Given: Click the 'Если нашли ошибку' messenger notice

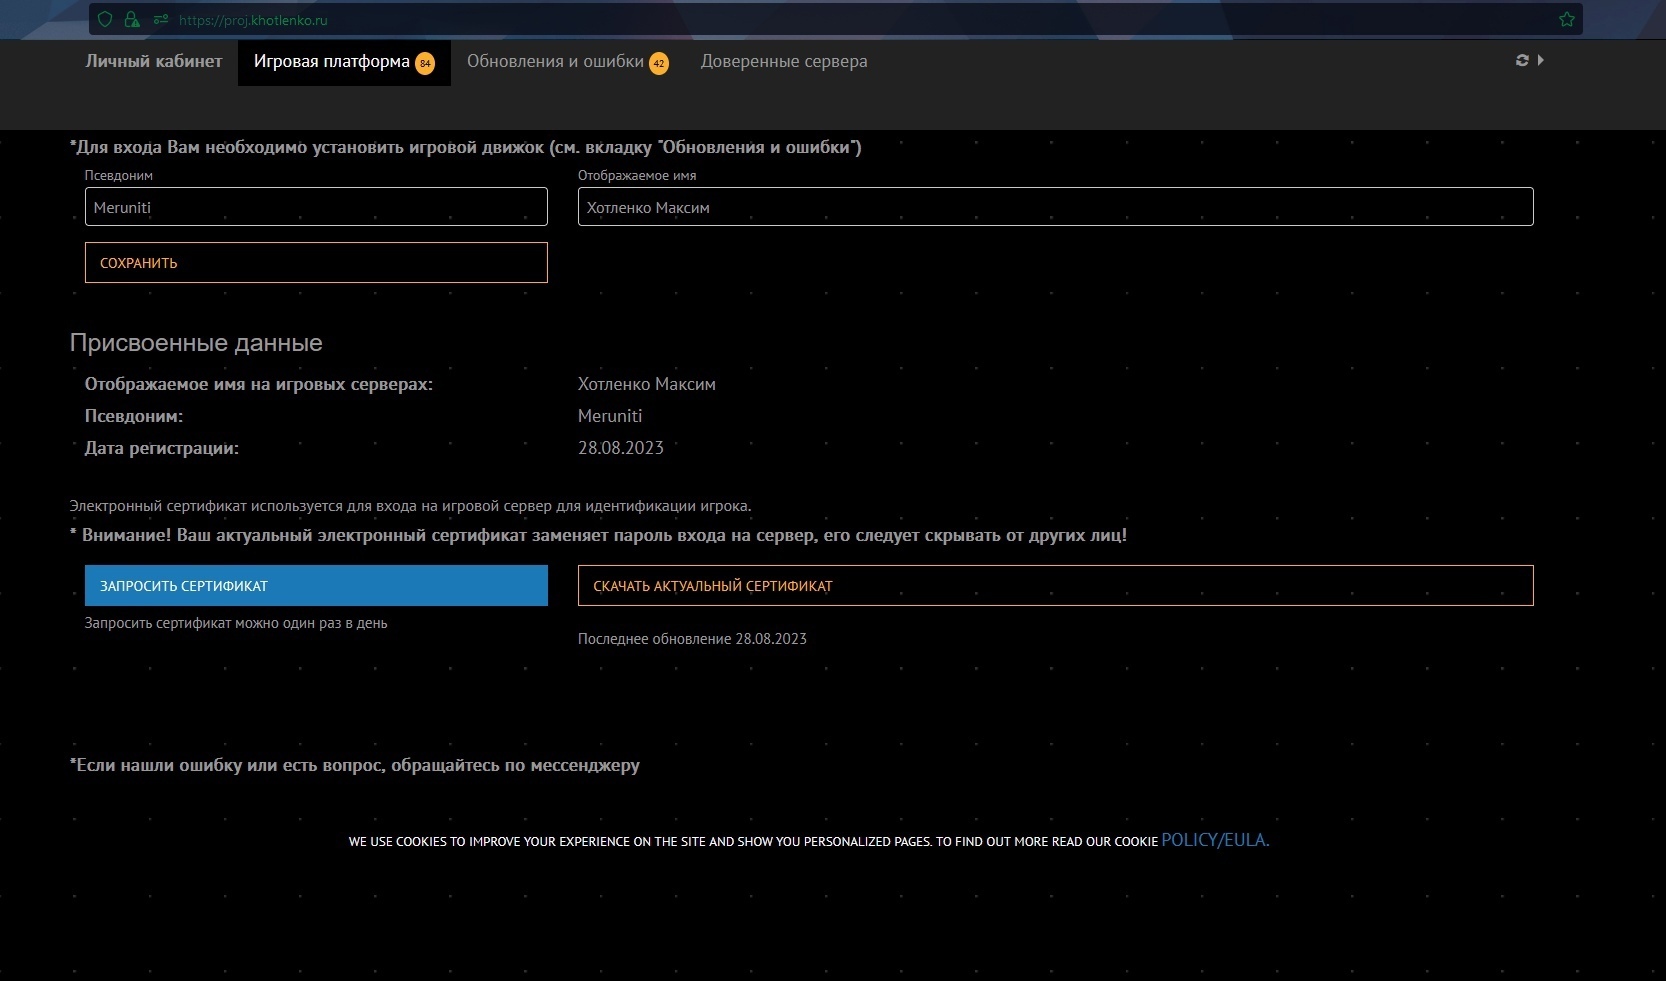Looking at the screenshot, I should pos(355,765).
